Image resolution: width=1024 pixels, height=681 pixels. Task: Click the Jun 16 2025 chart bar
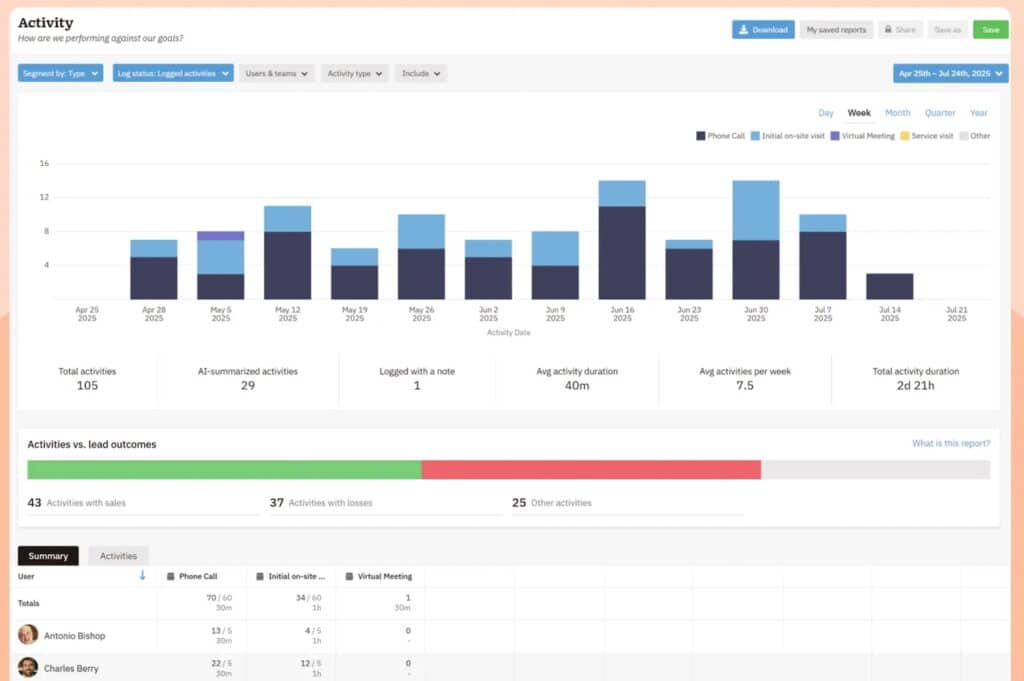coord(622,240)
